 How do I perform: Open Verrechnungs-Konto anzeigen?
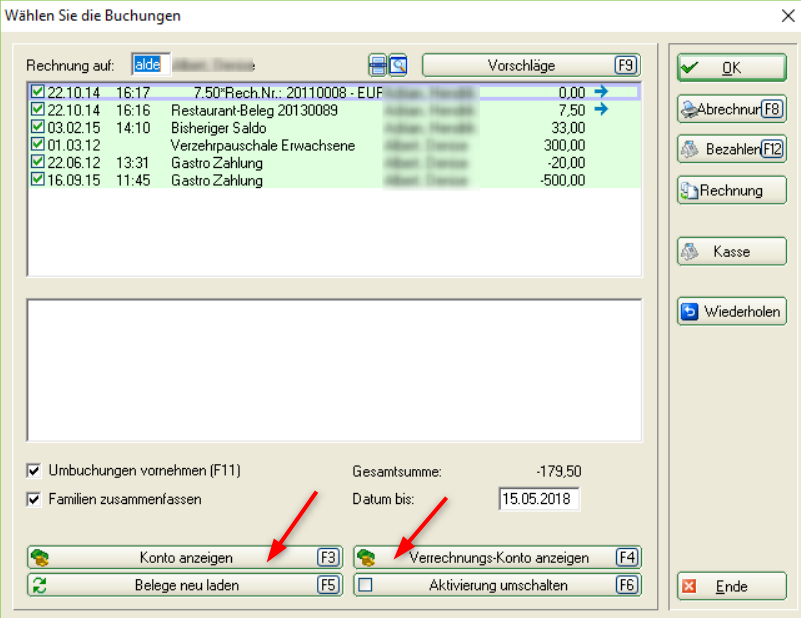[497, 558]
